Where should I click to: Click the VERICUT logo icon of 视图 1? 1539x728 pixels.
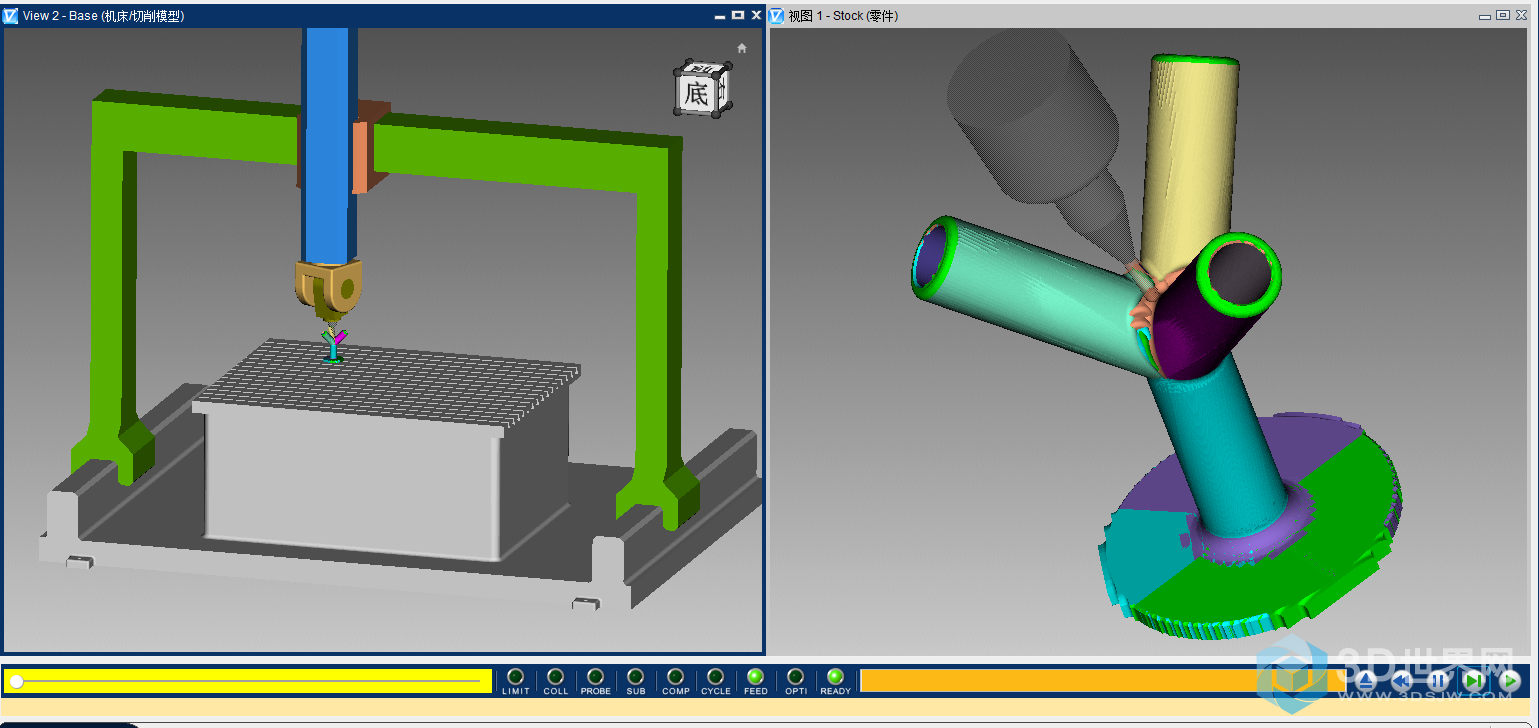click(x=777, y=16)
